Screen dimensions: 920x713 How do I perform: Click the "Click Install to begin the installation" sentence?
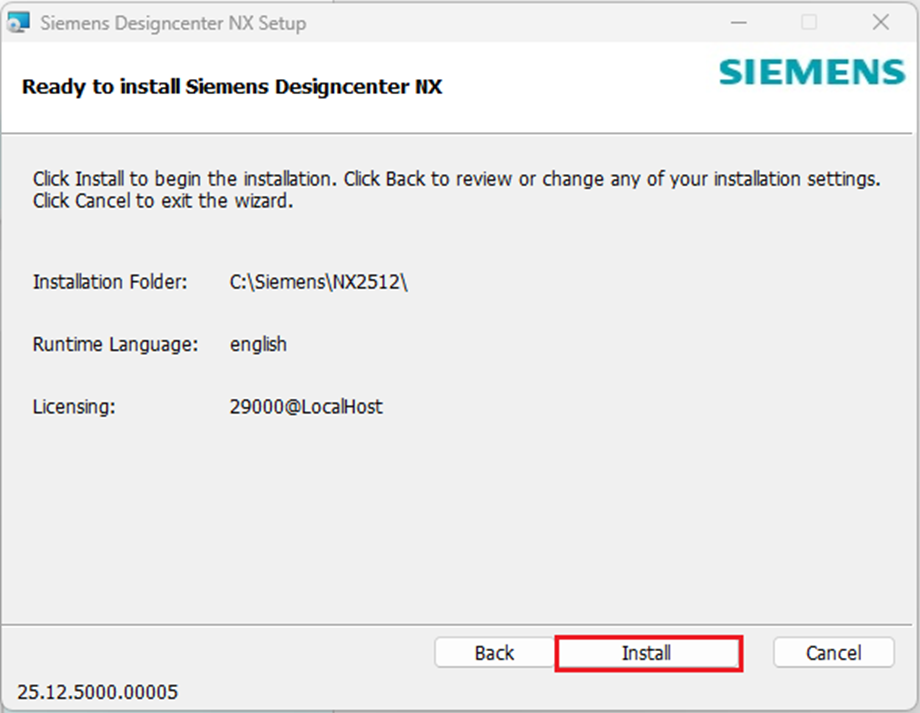(186, 180)
